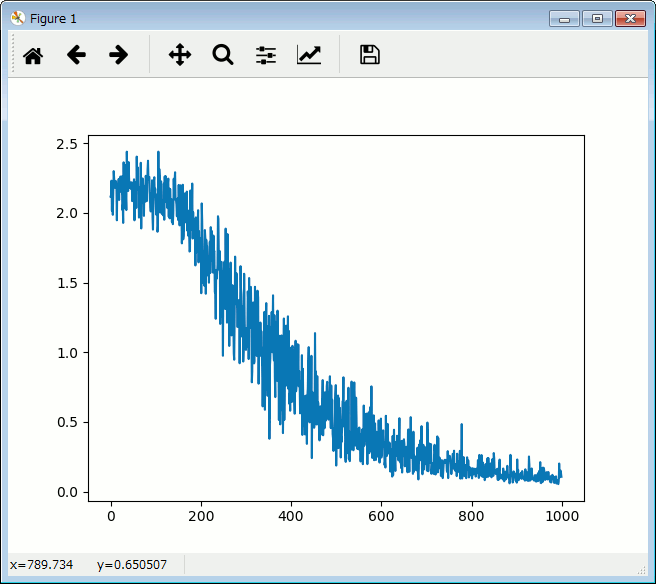Click the y=0.650507 status bar readout
Screen dimensions: 656x584
pyautogui.click(x=132, y=565)
